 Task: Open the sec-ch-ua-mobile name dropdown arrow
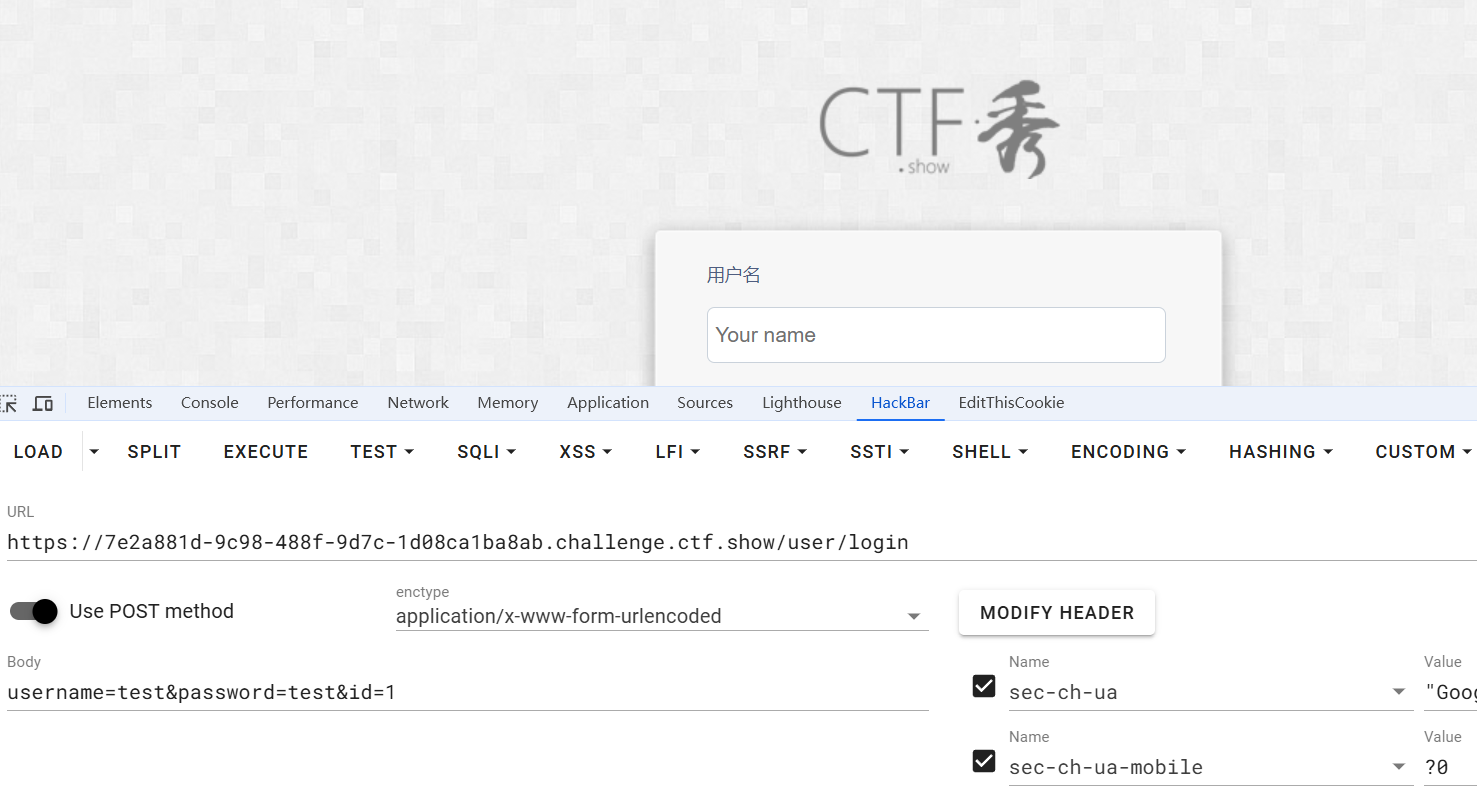click(x=1399, y=767)
